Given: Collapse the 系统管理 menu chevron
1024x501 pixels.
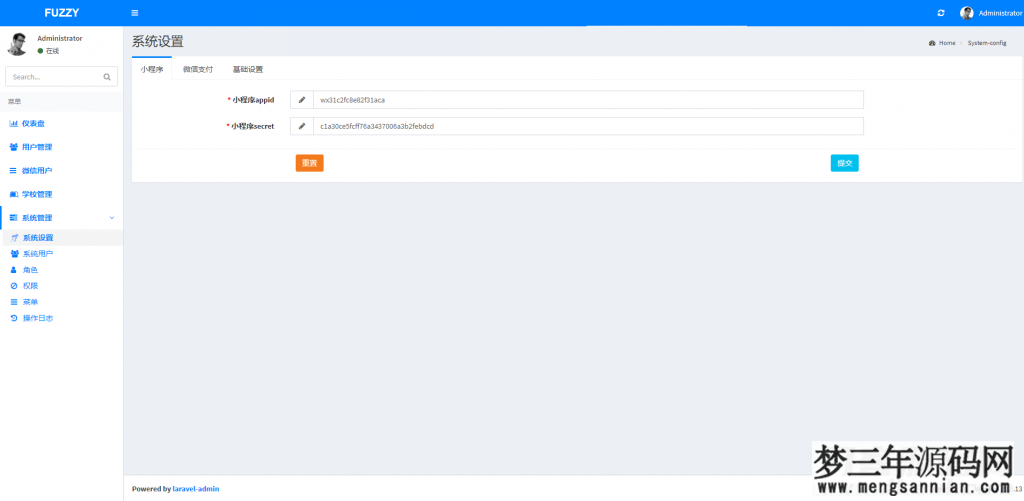Looking at the screenshot, I should (111, 218).
